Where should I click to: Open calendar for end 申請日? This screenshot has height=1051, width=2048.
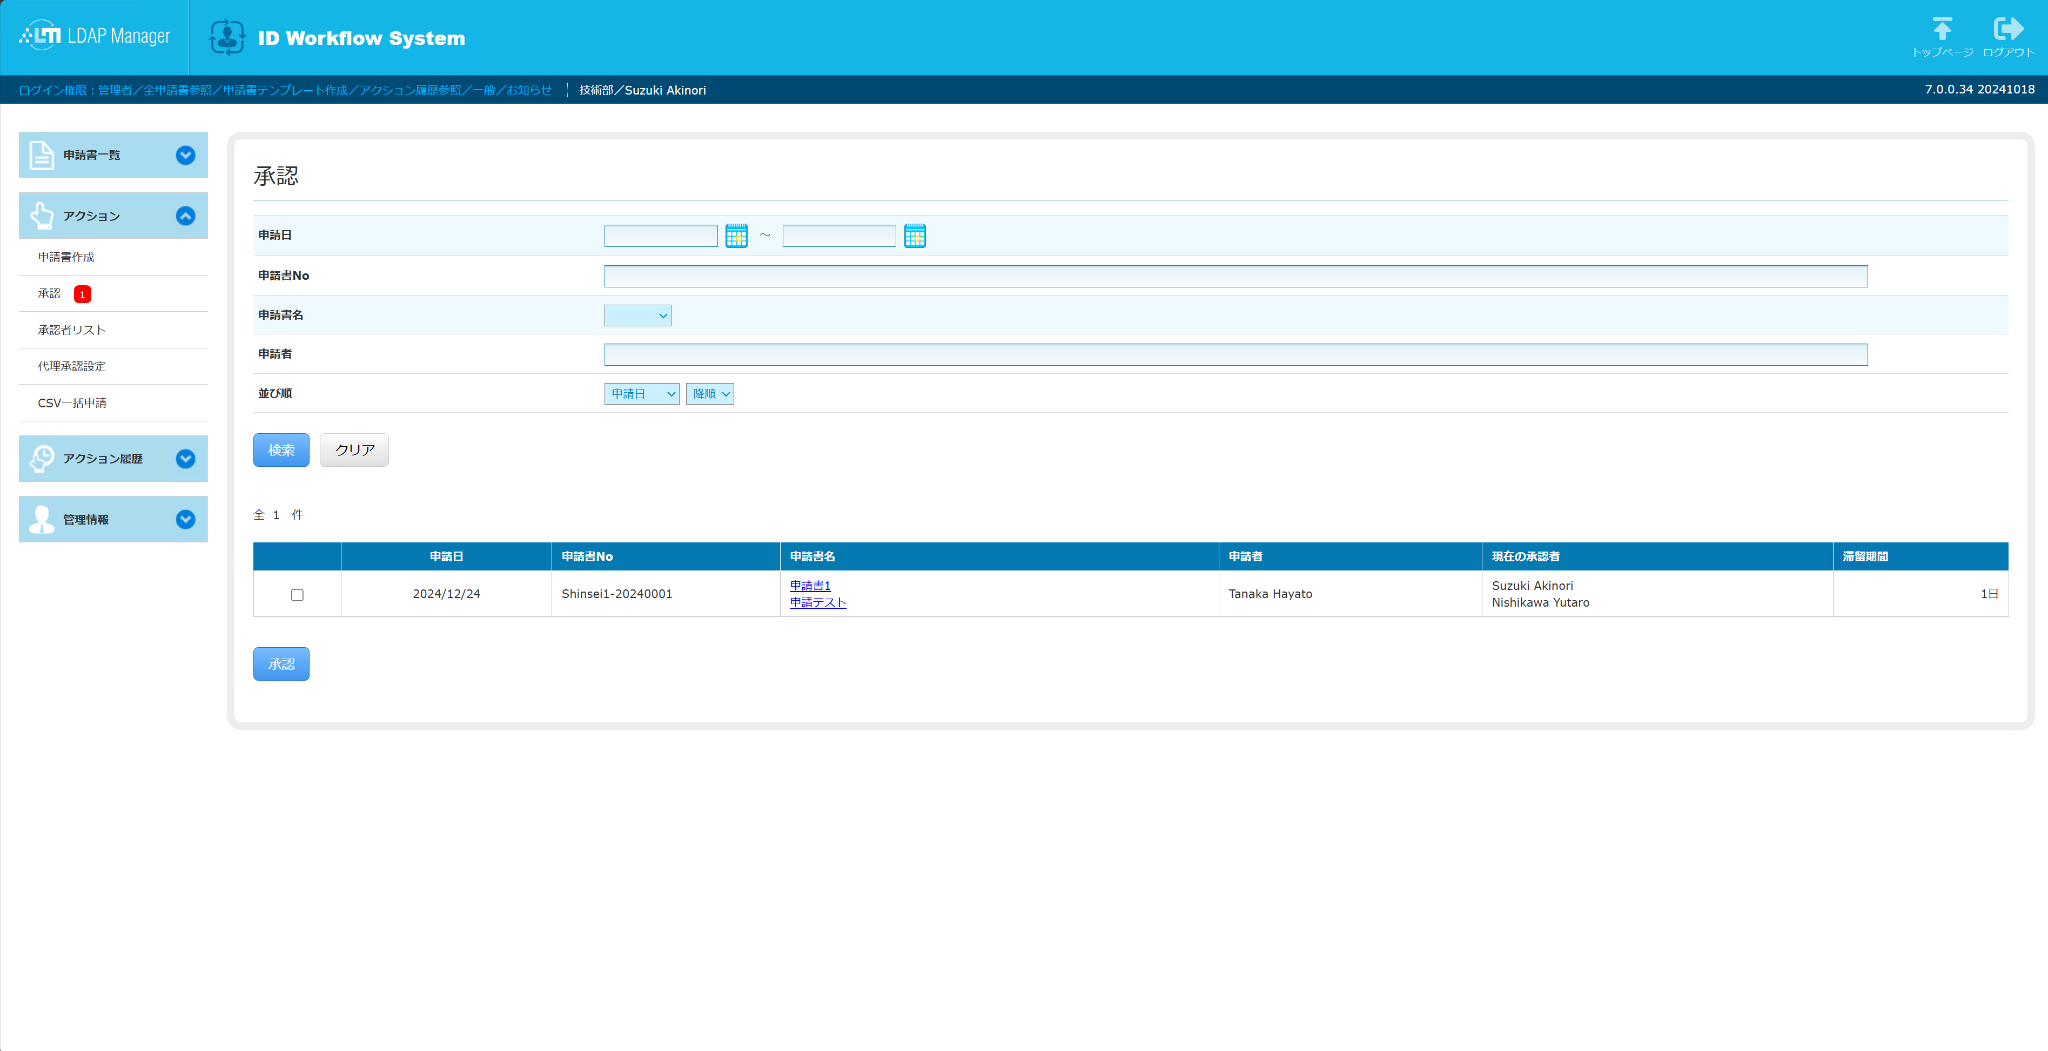point(915,236)
